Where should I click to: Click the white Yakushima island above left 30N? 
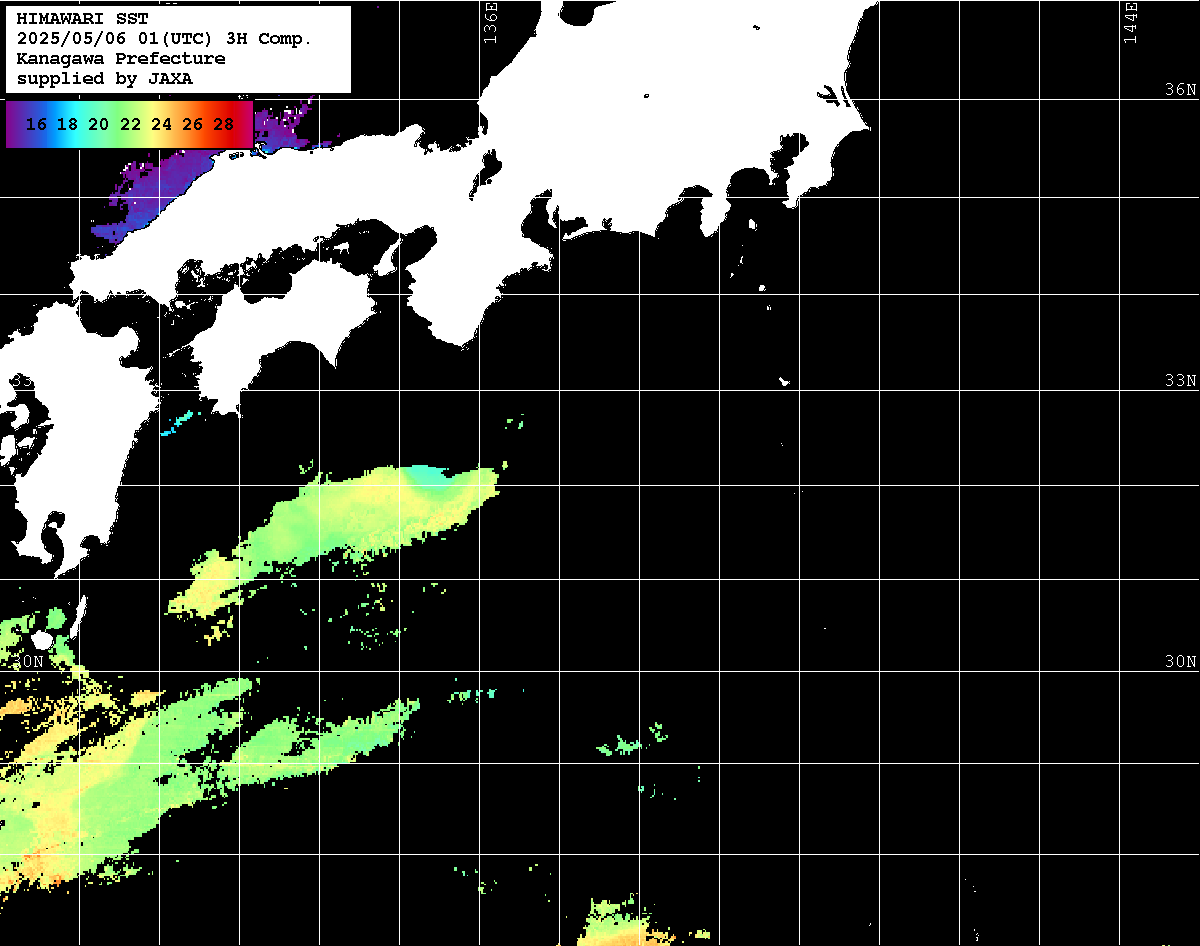(42, 639)
